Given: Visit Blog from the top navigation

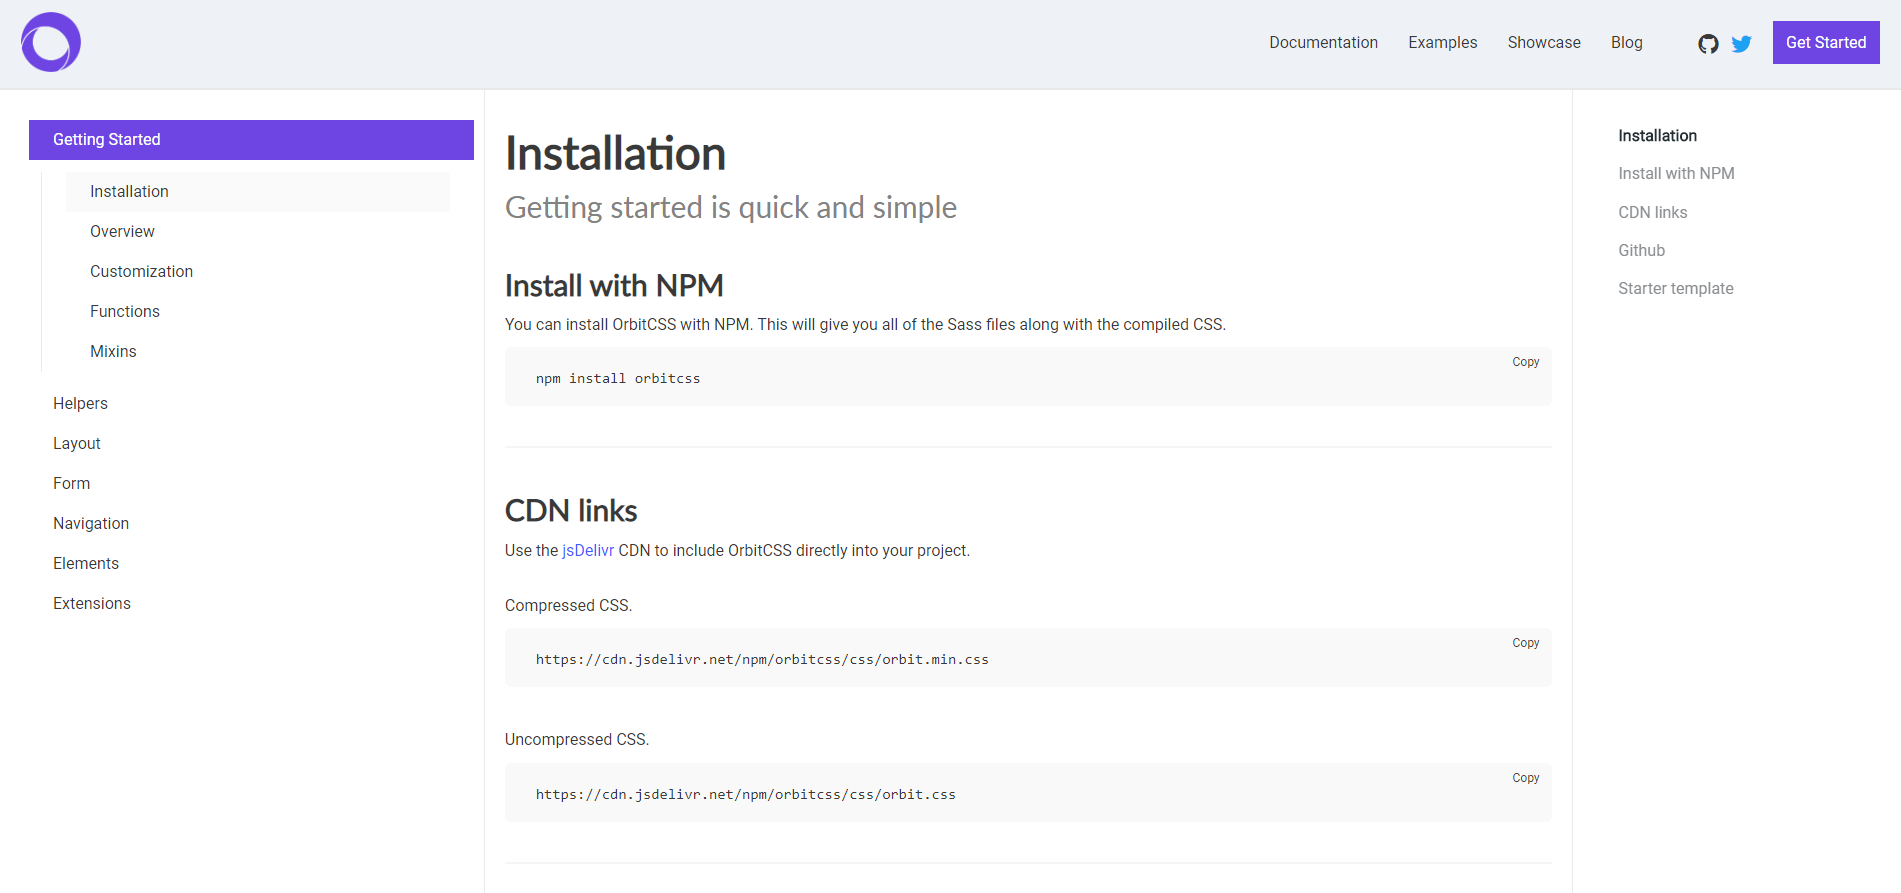Looking at the screenshot, I should coord(1626,42).
